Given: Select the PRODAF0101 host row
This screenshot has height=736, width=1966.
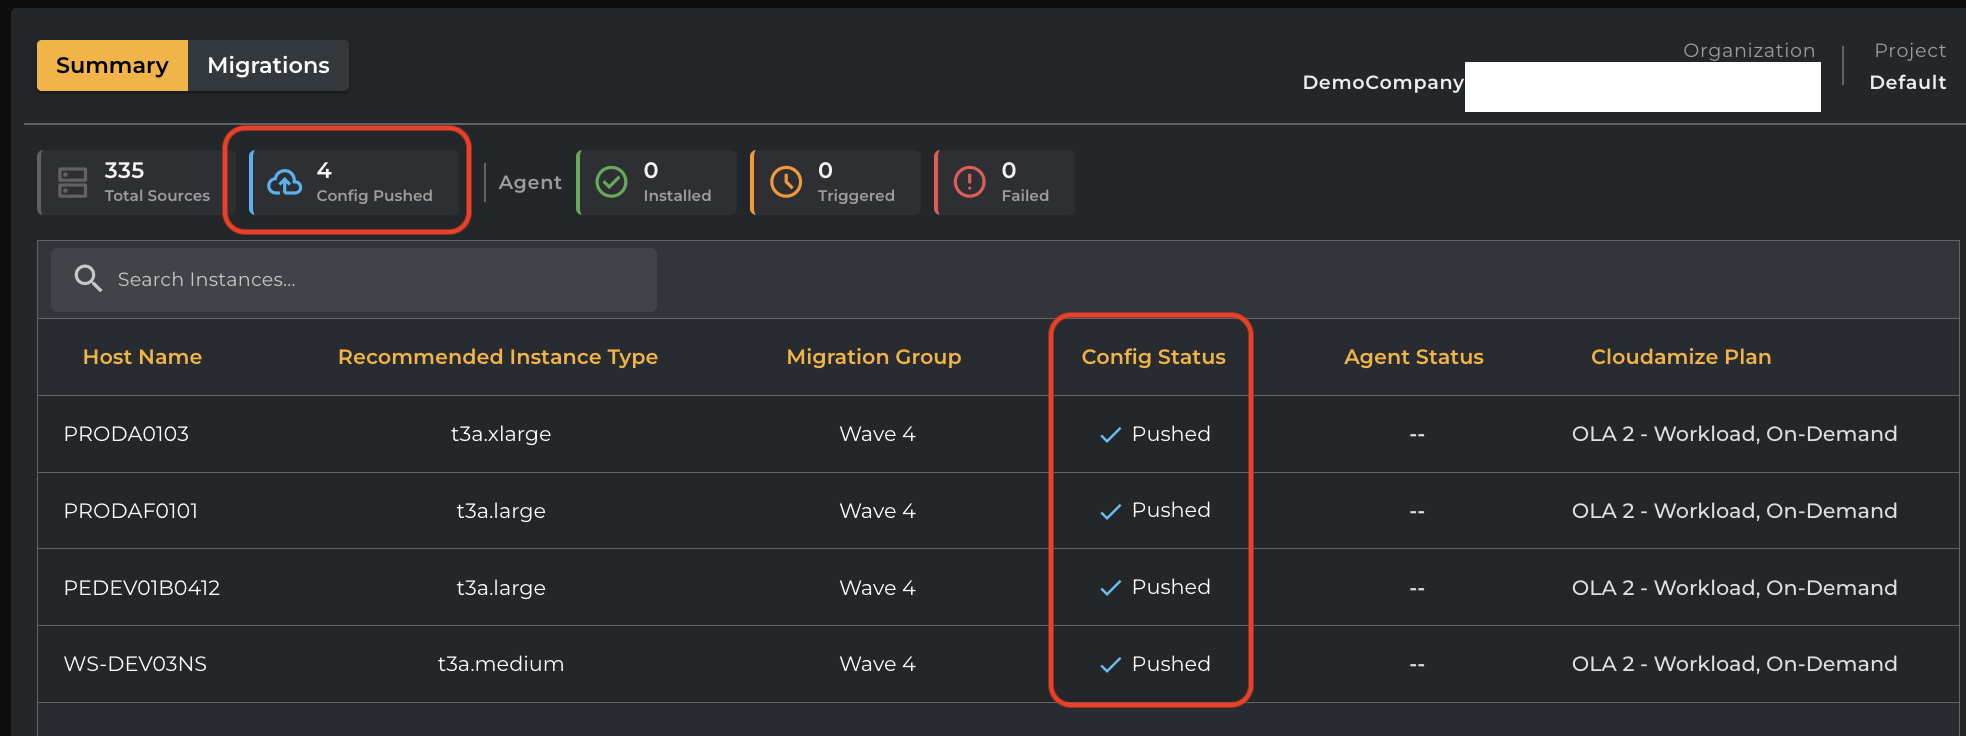Looking at the screenshot, I should pyautogui.click(x=130, y=511).
